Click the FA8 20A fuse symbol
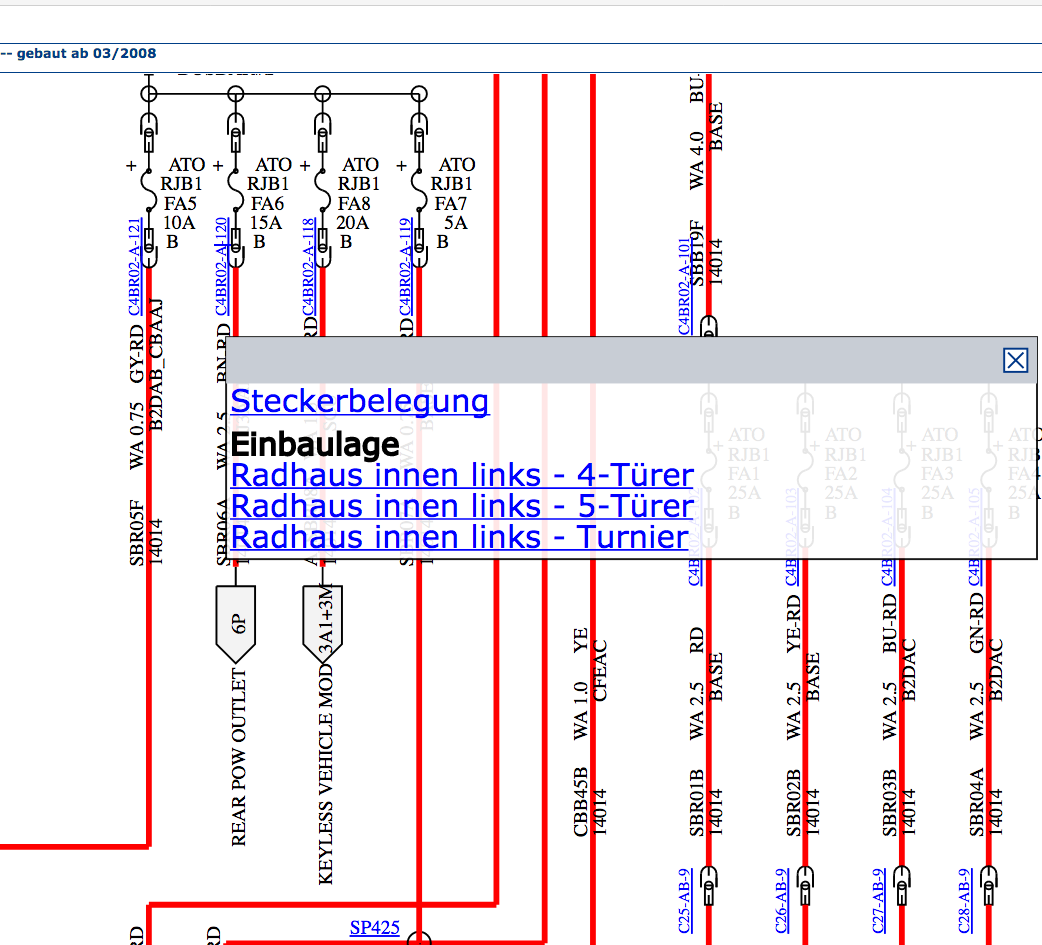 click(322, 185)
